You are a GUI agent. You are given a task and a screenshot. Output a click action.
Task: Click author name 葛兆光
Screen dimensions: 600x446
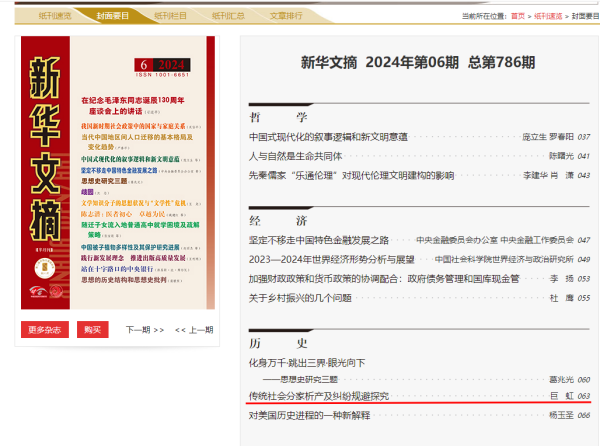(x=561, y=379)
